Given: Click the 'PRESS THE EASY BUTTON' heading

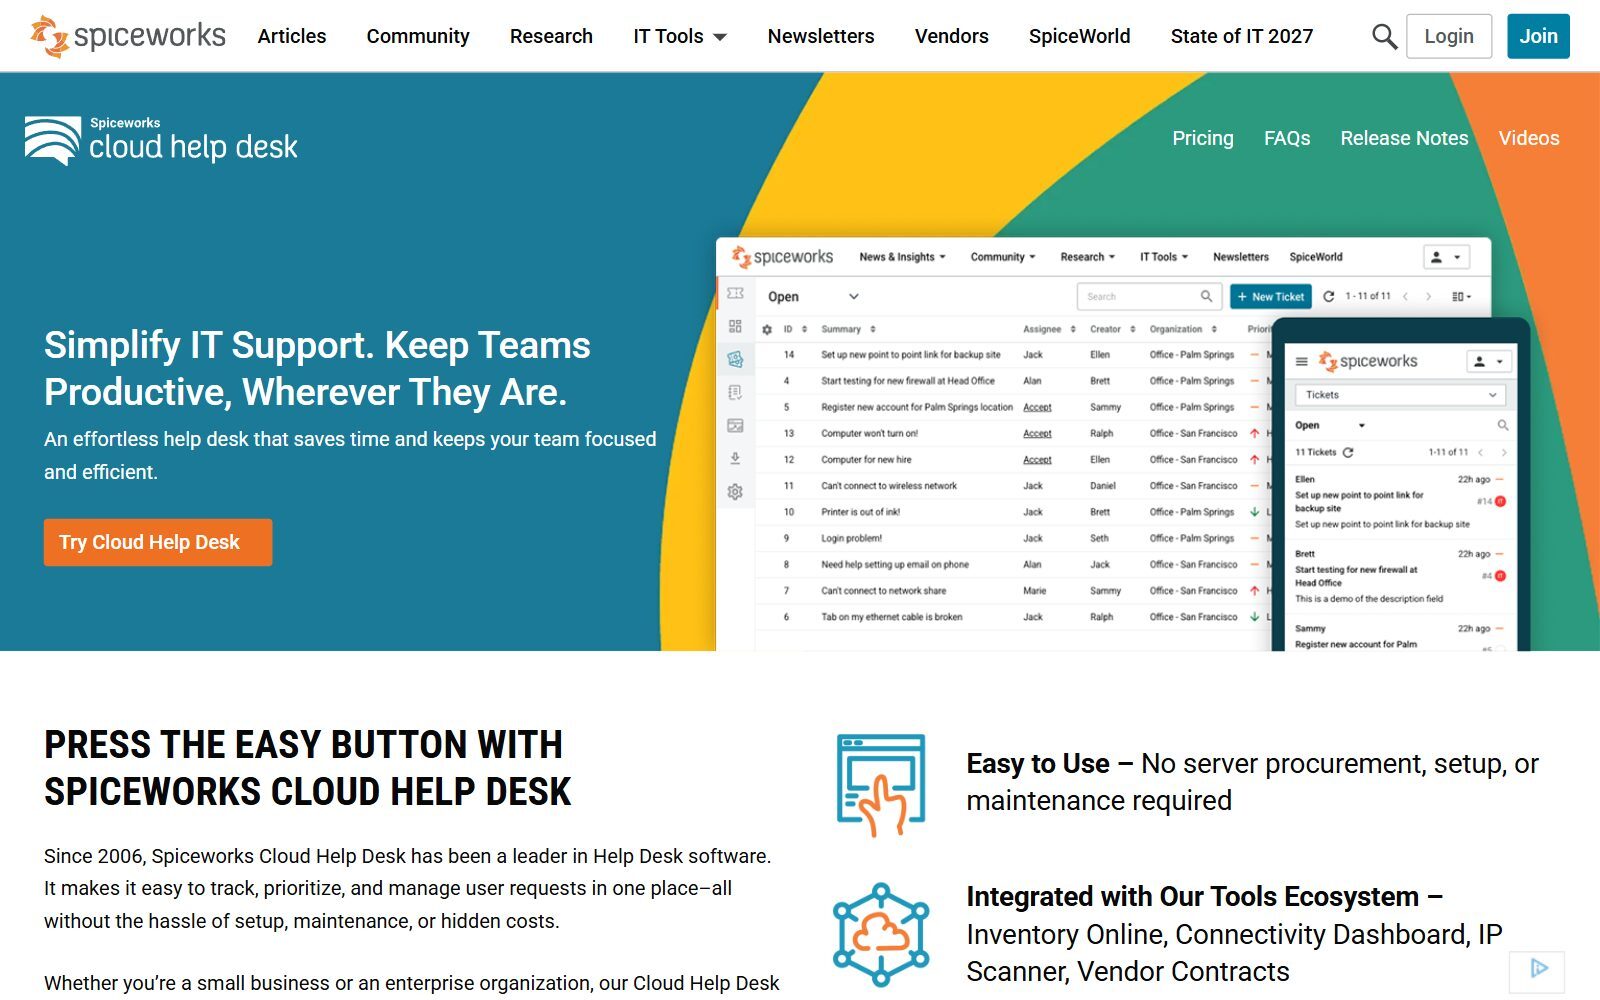Looking at the screenshot, I should pyautogui.click(x=308, y=768).
